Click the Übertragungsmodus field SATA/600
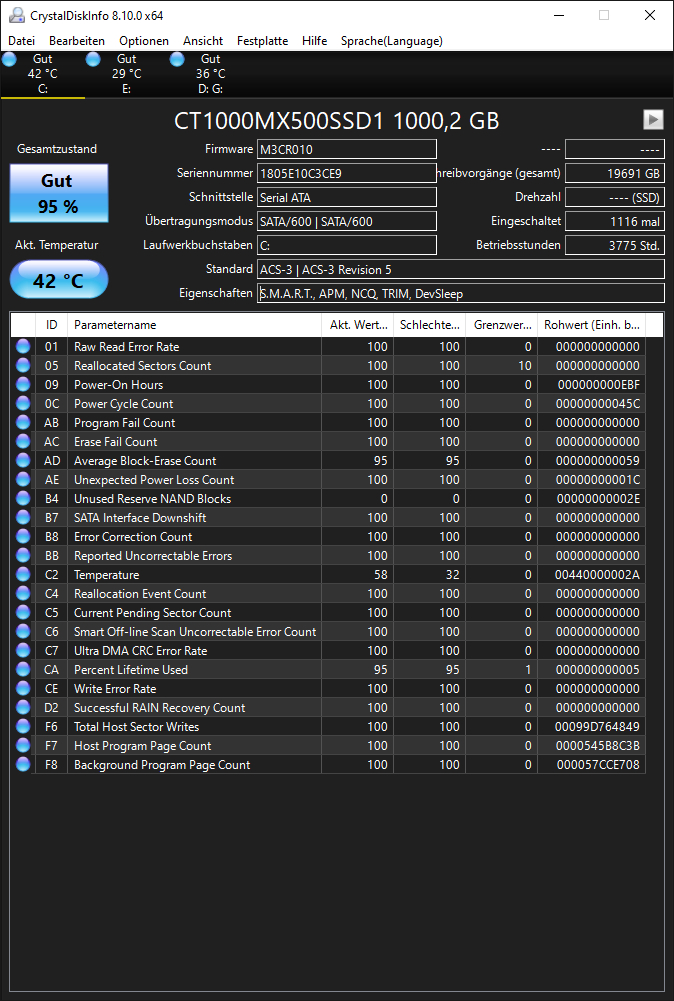Image resolution: width=674 pixels, height=1001 pixels. point(347,222)
